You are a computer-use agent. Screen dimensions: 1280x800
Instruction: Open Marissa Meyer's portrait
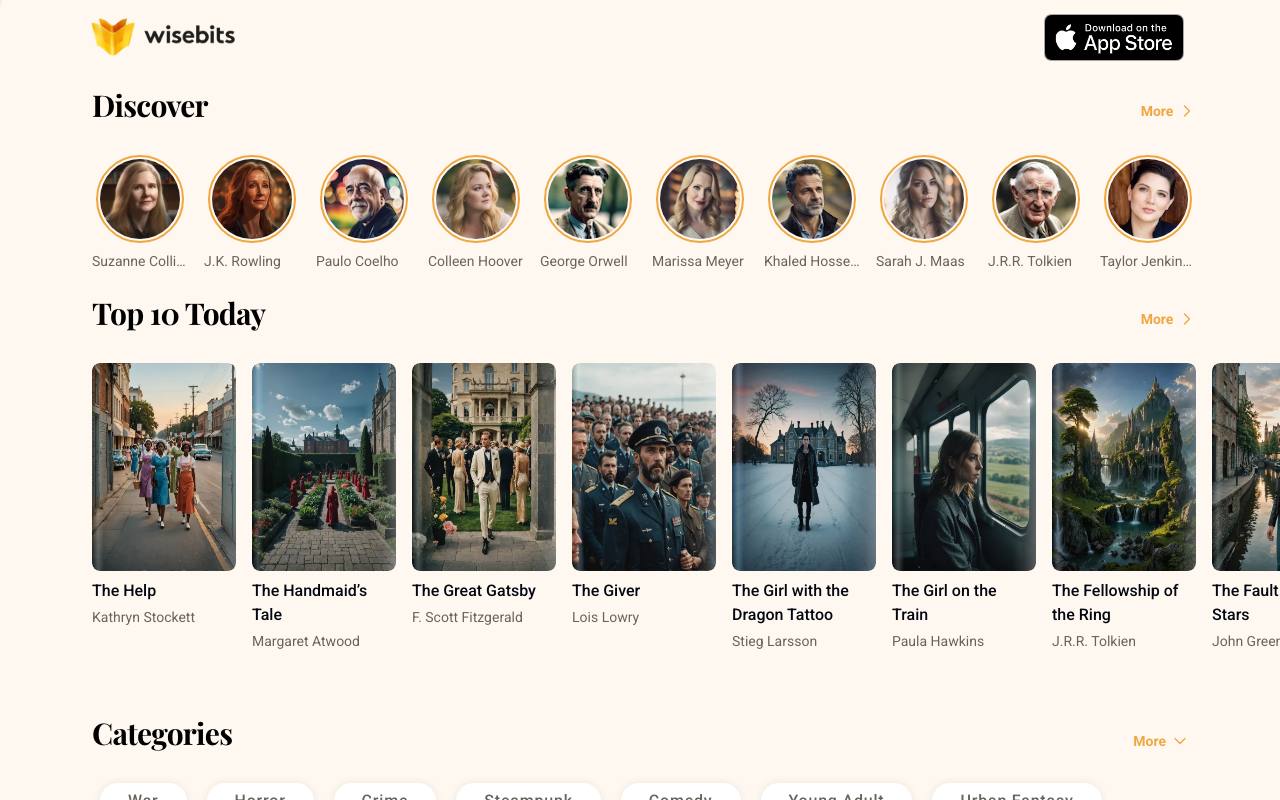[x=700, y=199]
